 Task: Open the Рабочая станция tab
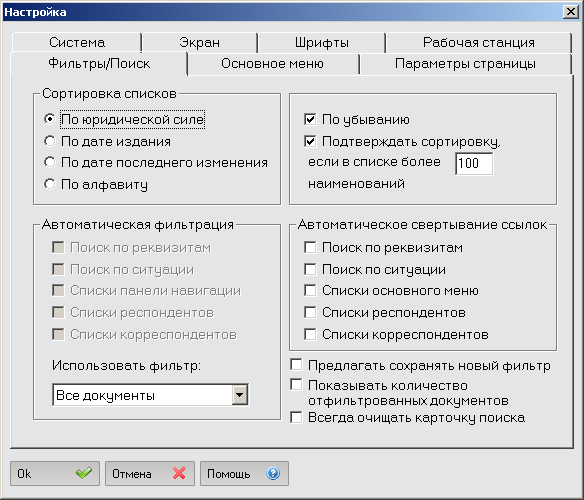point(479,42)
